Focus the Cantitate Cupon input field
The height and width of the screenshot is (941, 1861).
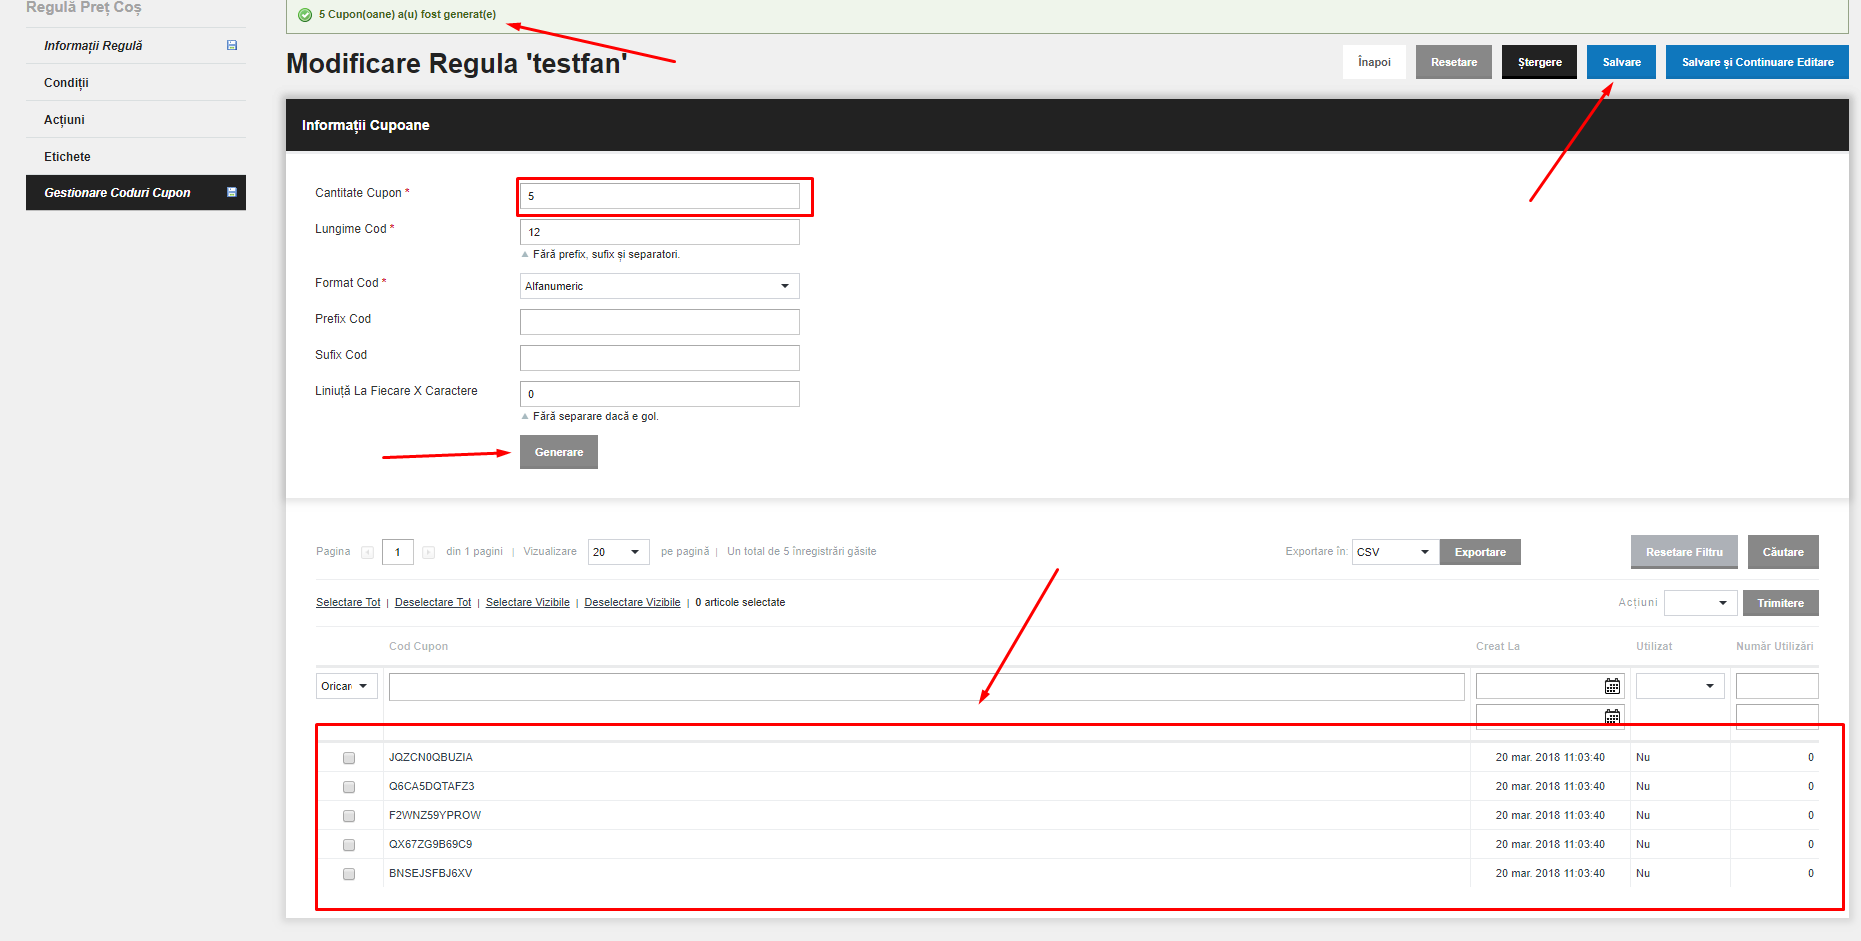point(659,196)
